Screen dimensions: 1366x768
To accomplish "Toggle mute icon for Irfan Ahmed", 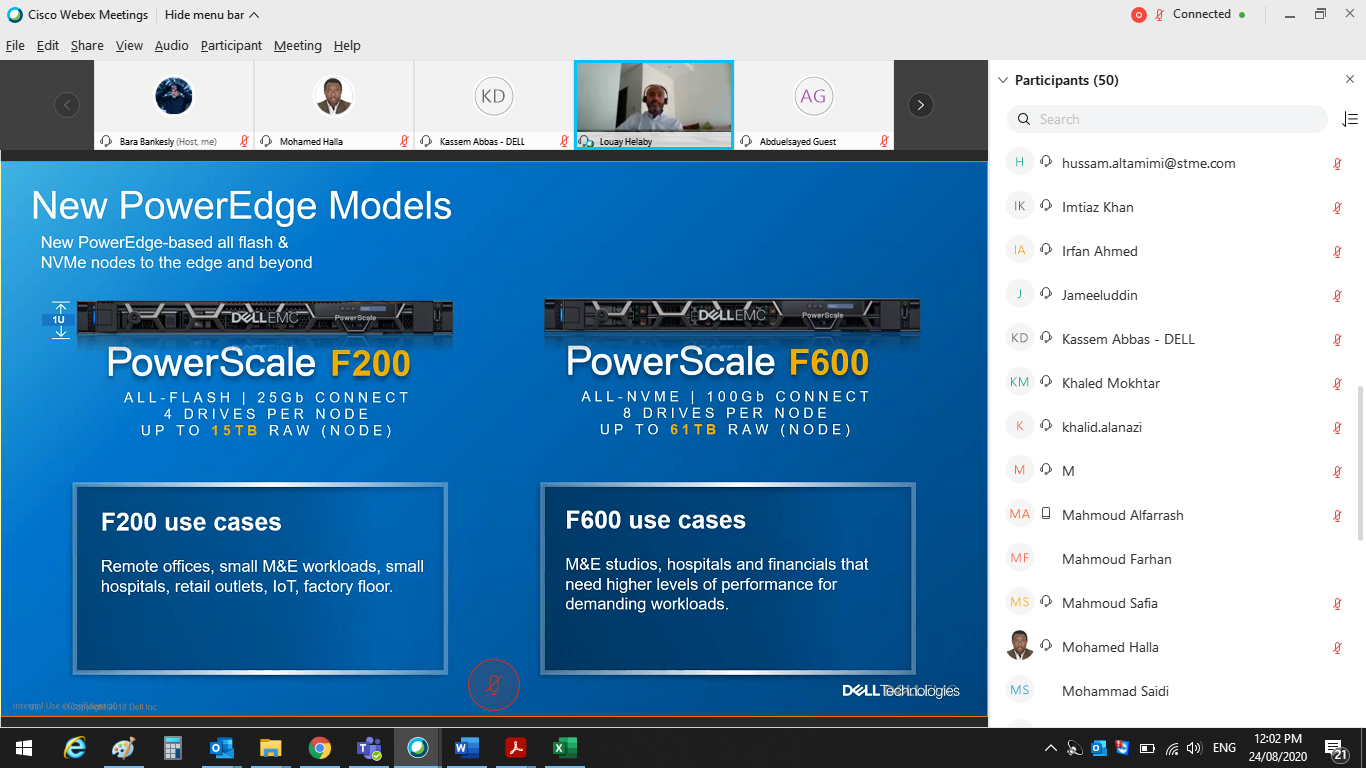I will click(x=1337, y=252).
